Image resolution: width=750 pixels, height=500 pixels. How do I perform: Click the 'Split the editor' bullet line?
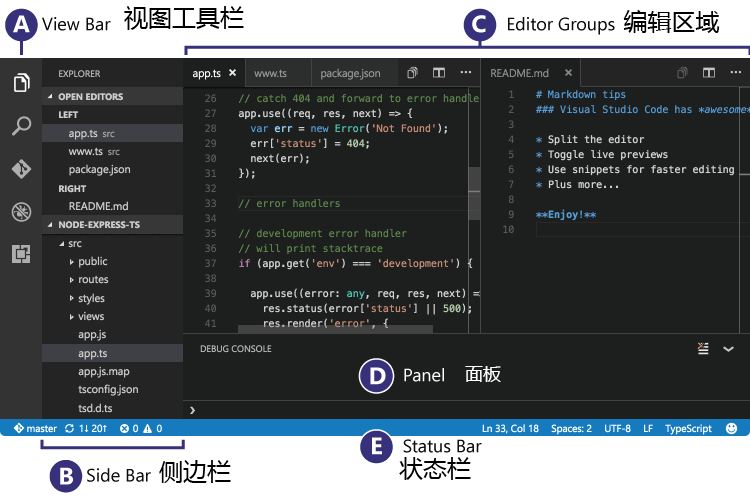pos(590,139)
